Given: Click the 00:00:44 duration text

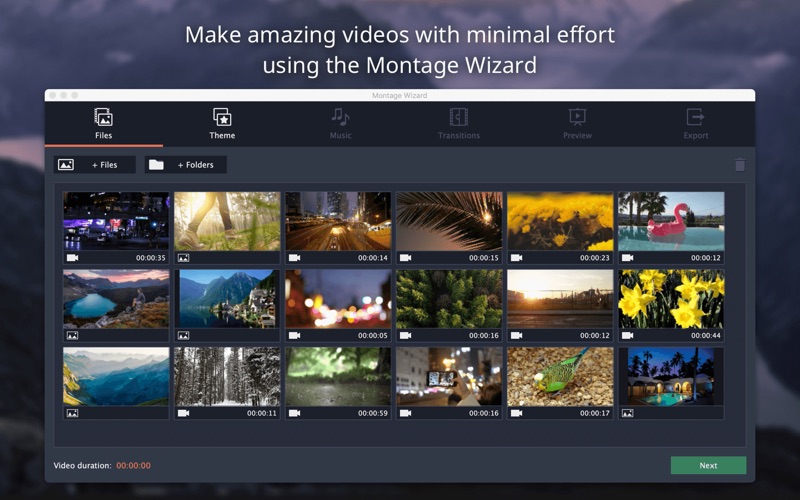Looking at the screenshot, I should (706, 336).
